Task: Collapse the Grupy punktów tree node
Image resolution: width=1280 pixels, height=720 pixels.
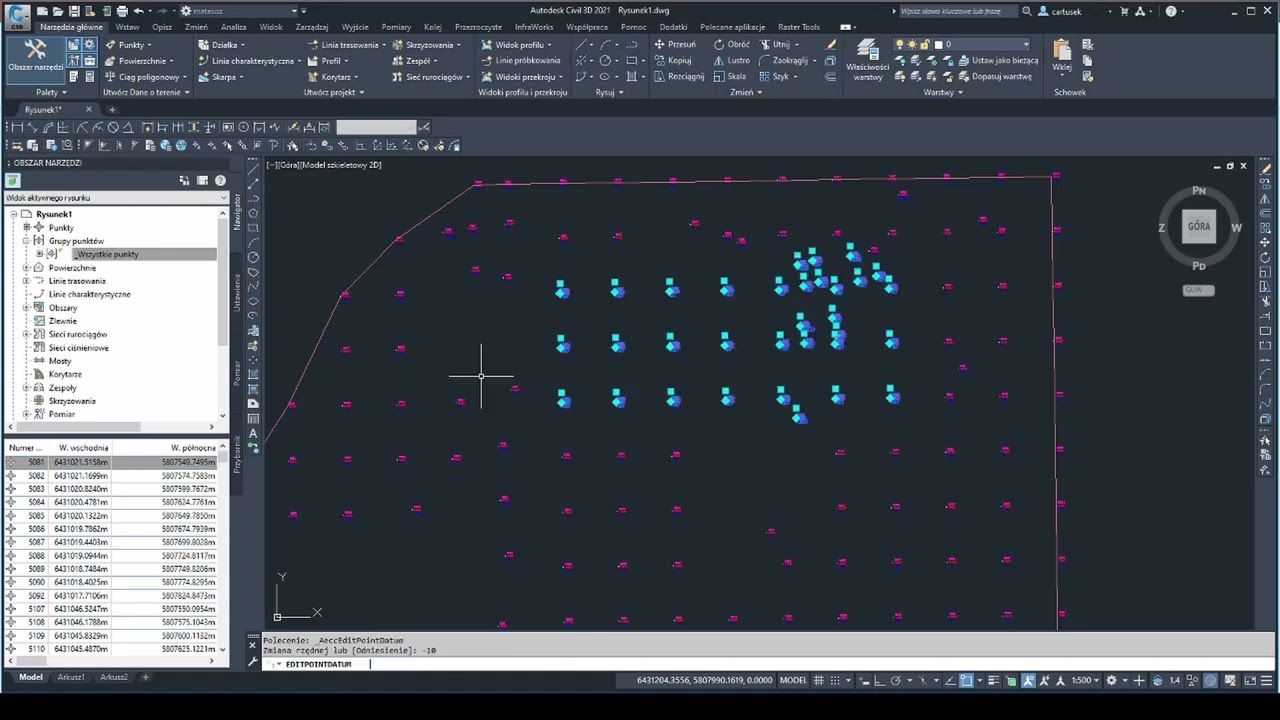Action: pyautogui.click(x=26, y=241)
